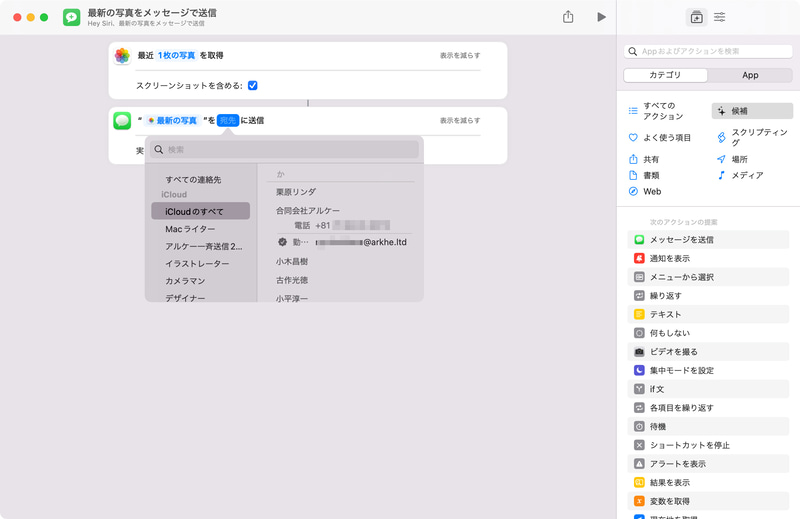800x519 pixels.
Task: Click the green Messages shortcut icon
Action: tap(71, 17)
